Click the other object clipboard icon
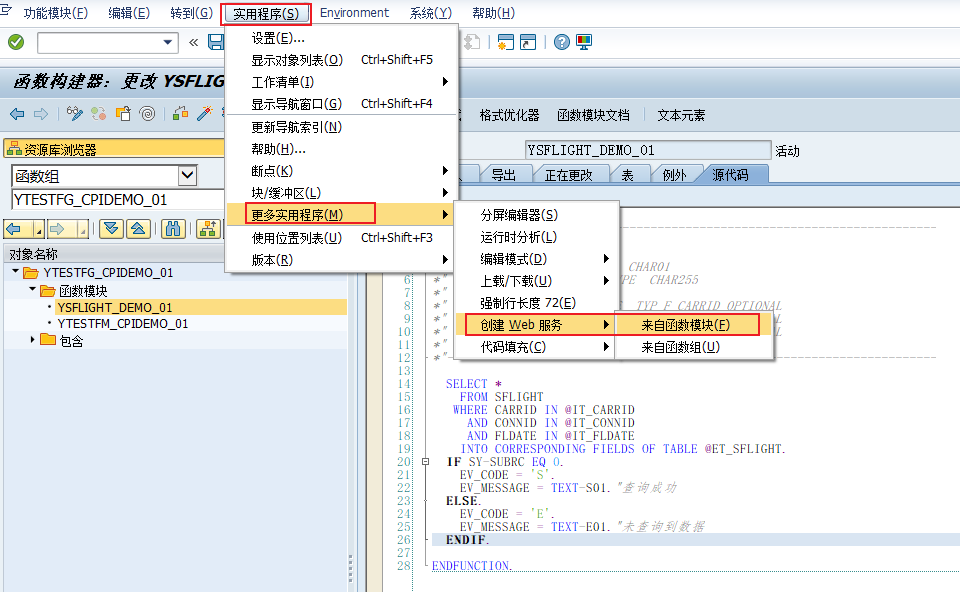 tap(123, 113)
